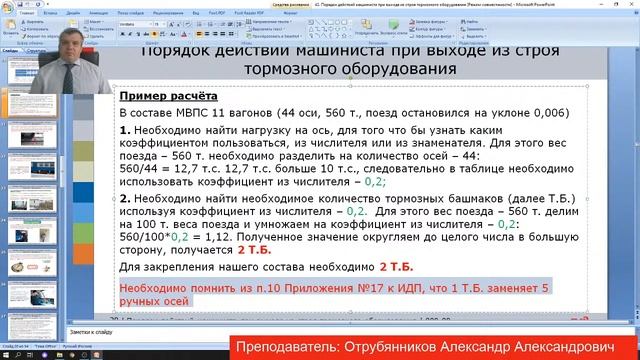640x360 pixels.
Task: Click Copy (Копировать) in the clipboard group
Action: [x=35, y=29]
